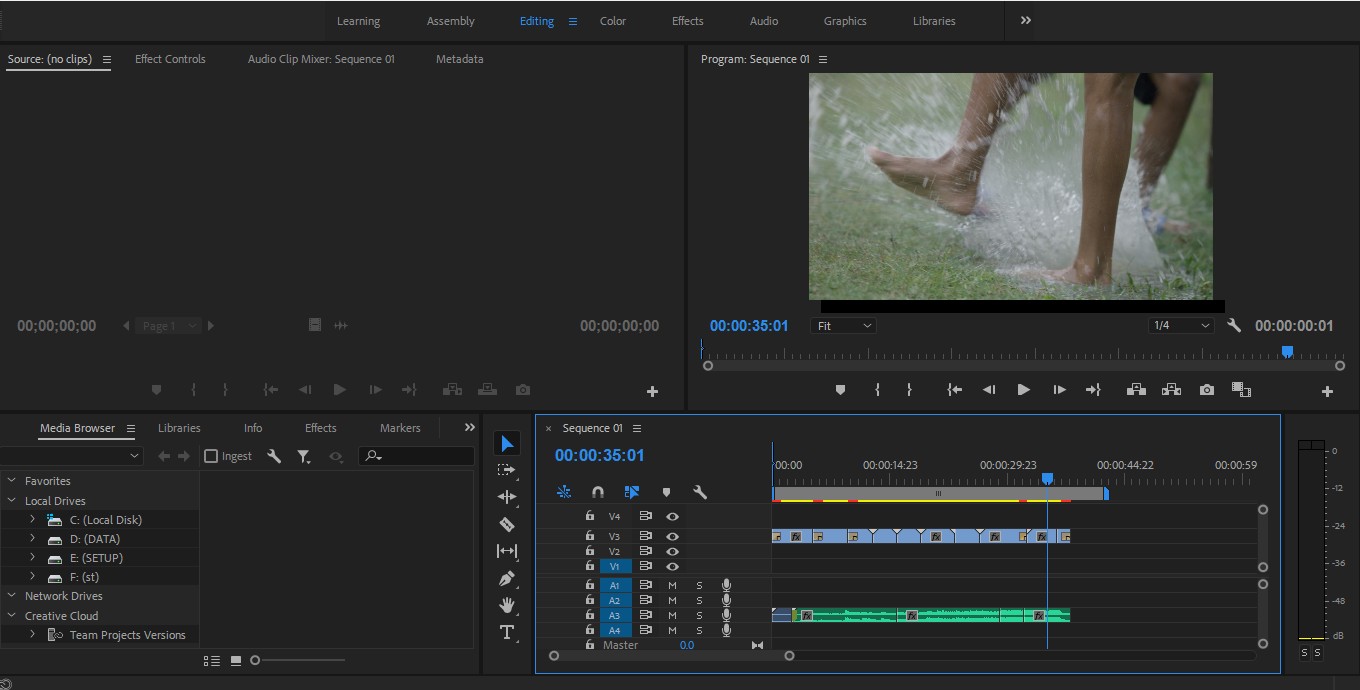Click Go to In in Program monitor
Image resolution: width=1360 pixels, height=690 pixels.
(954, 390)
